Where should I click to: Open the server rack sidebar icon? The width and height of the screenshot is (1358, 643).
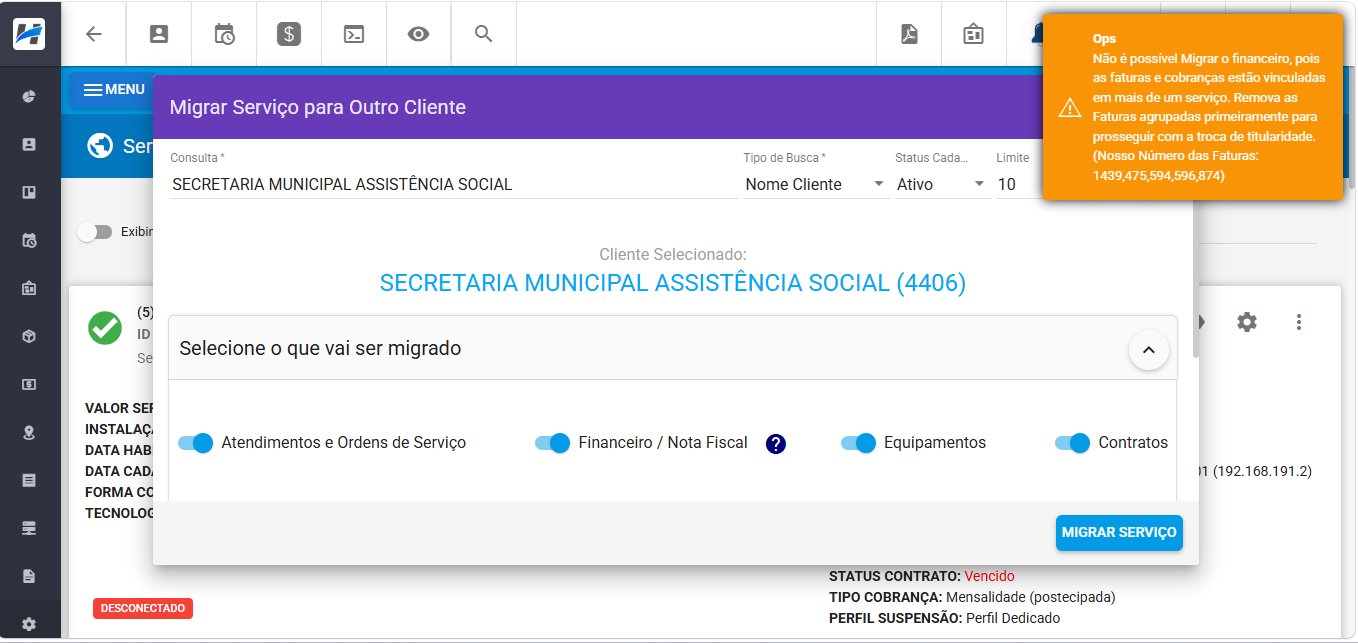[29, 528]
